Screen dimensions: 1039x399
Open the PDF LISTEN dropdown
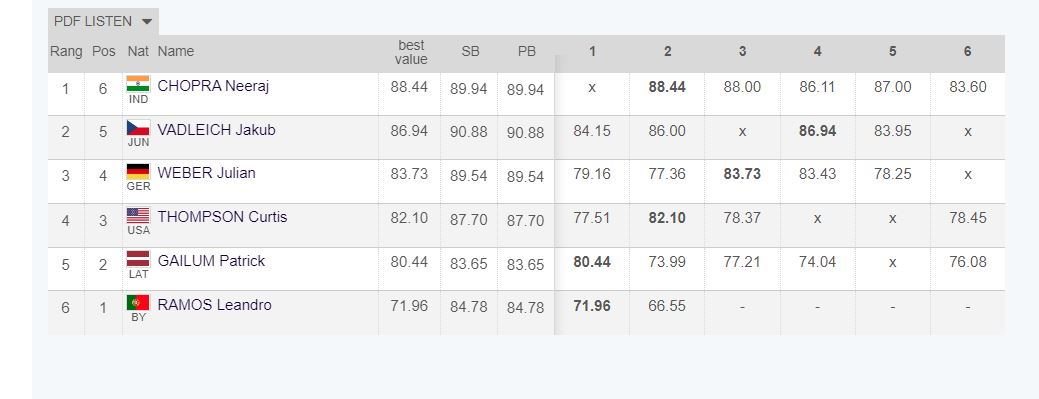click(x=103, y=21)
